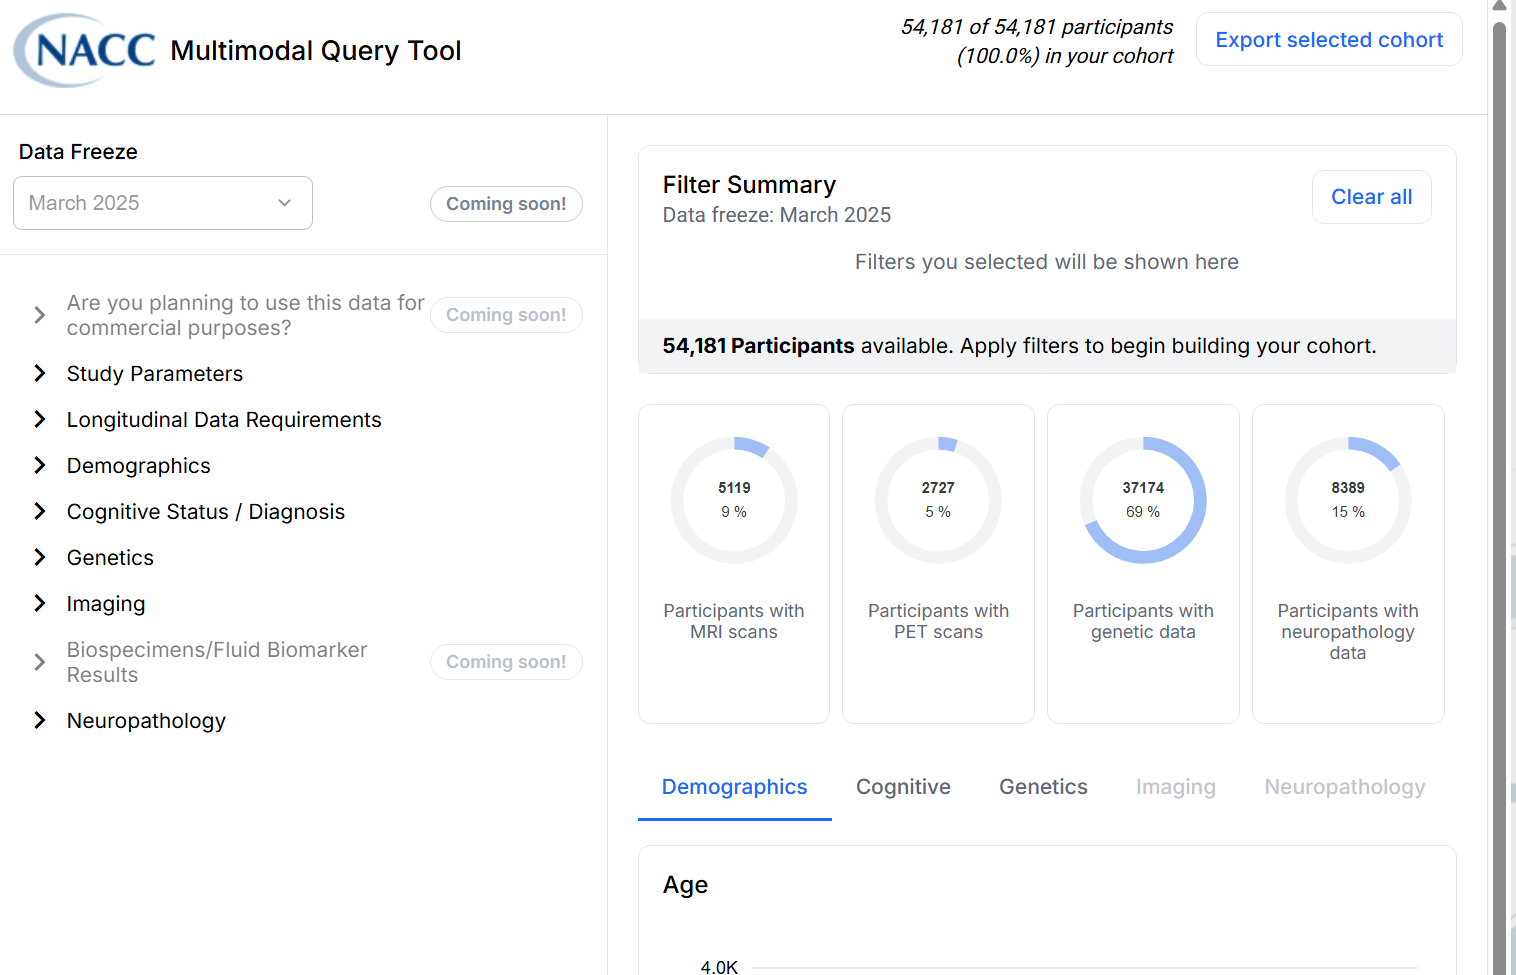
Task: Click Export selected cohort
Action: [x=1328, y=39]
